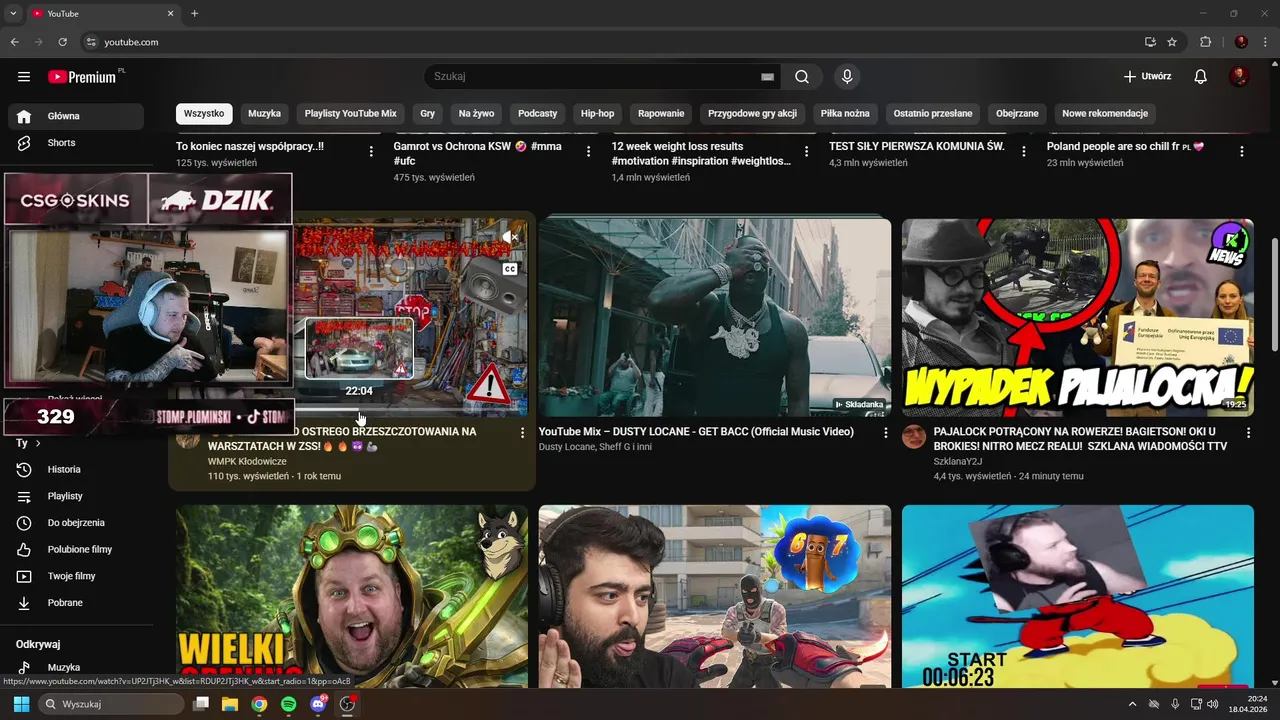Open Polubione filmy in sidebar

tap(76, 550)
